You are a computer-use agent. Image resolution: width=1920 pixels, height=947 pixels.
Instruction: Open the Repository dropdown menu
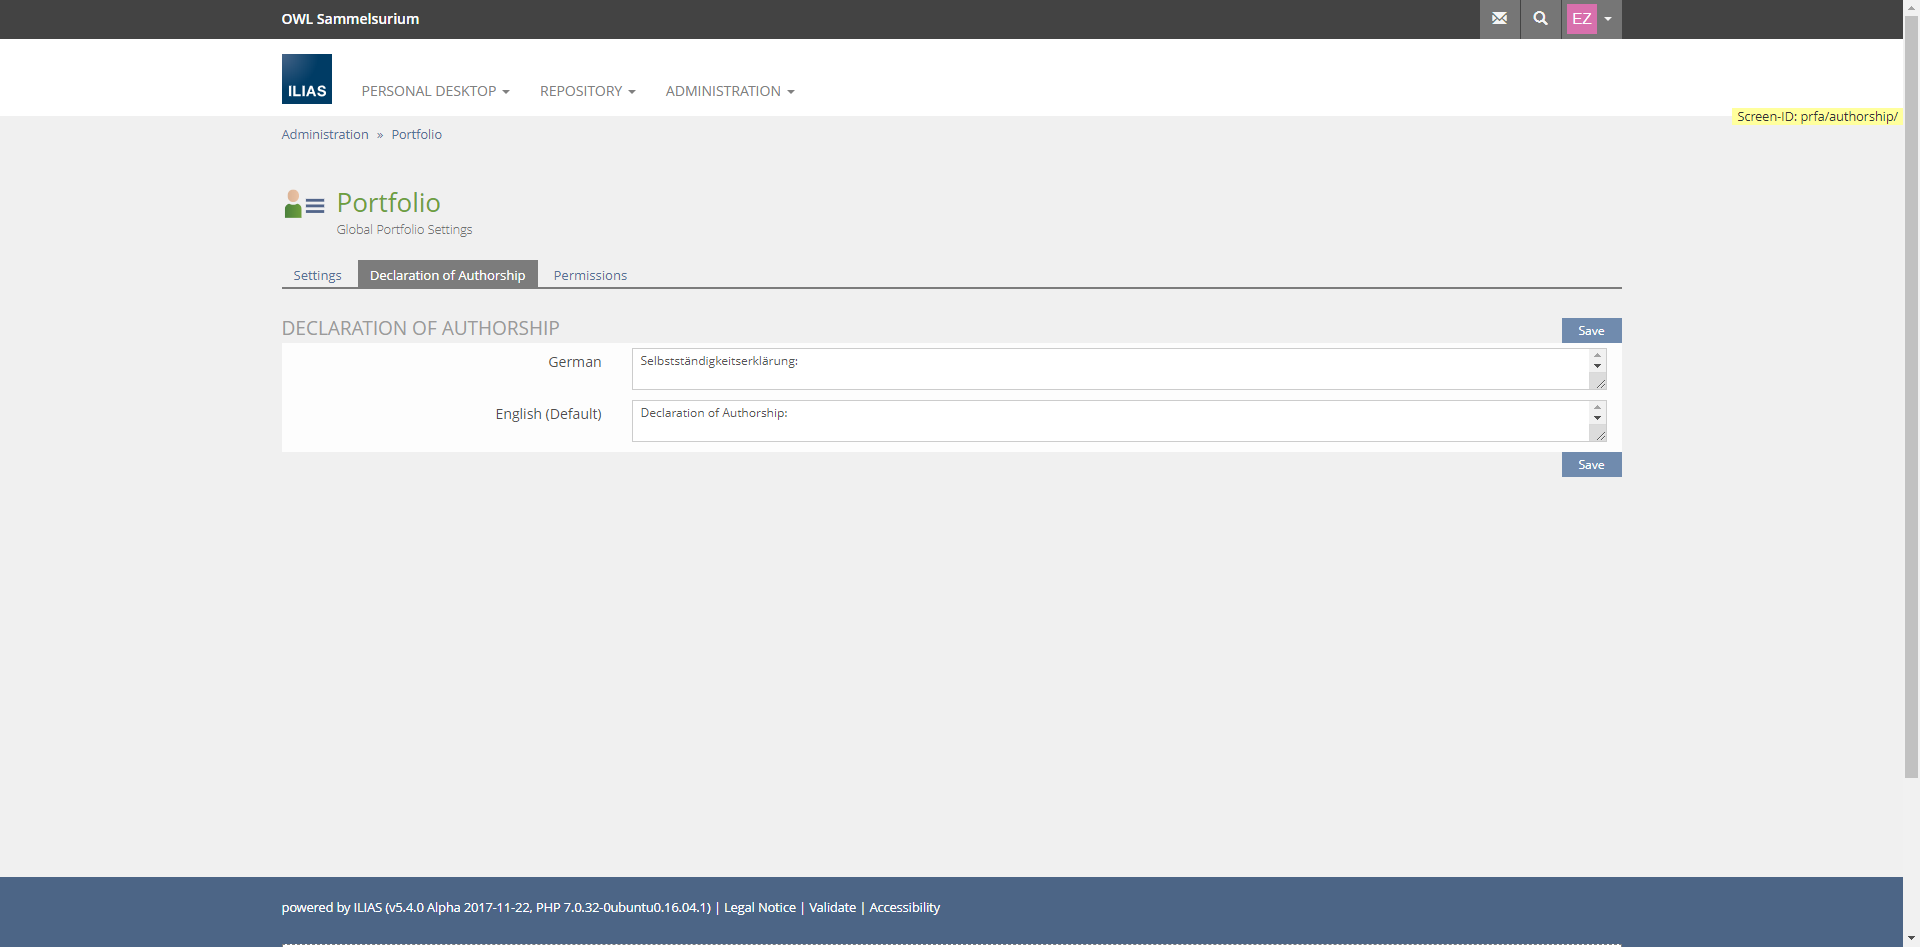coord(587,91)
